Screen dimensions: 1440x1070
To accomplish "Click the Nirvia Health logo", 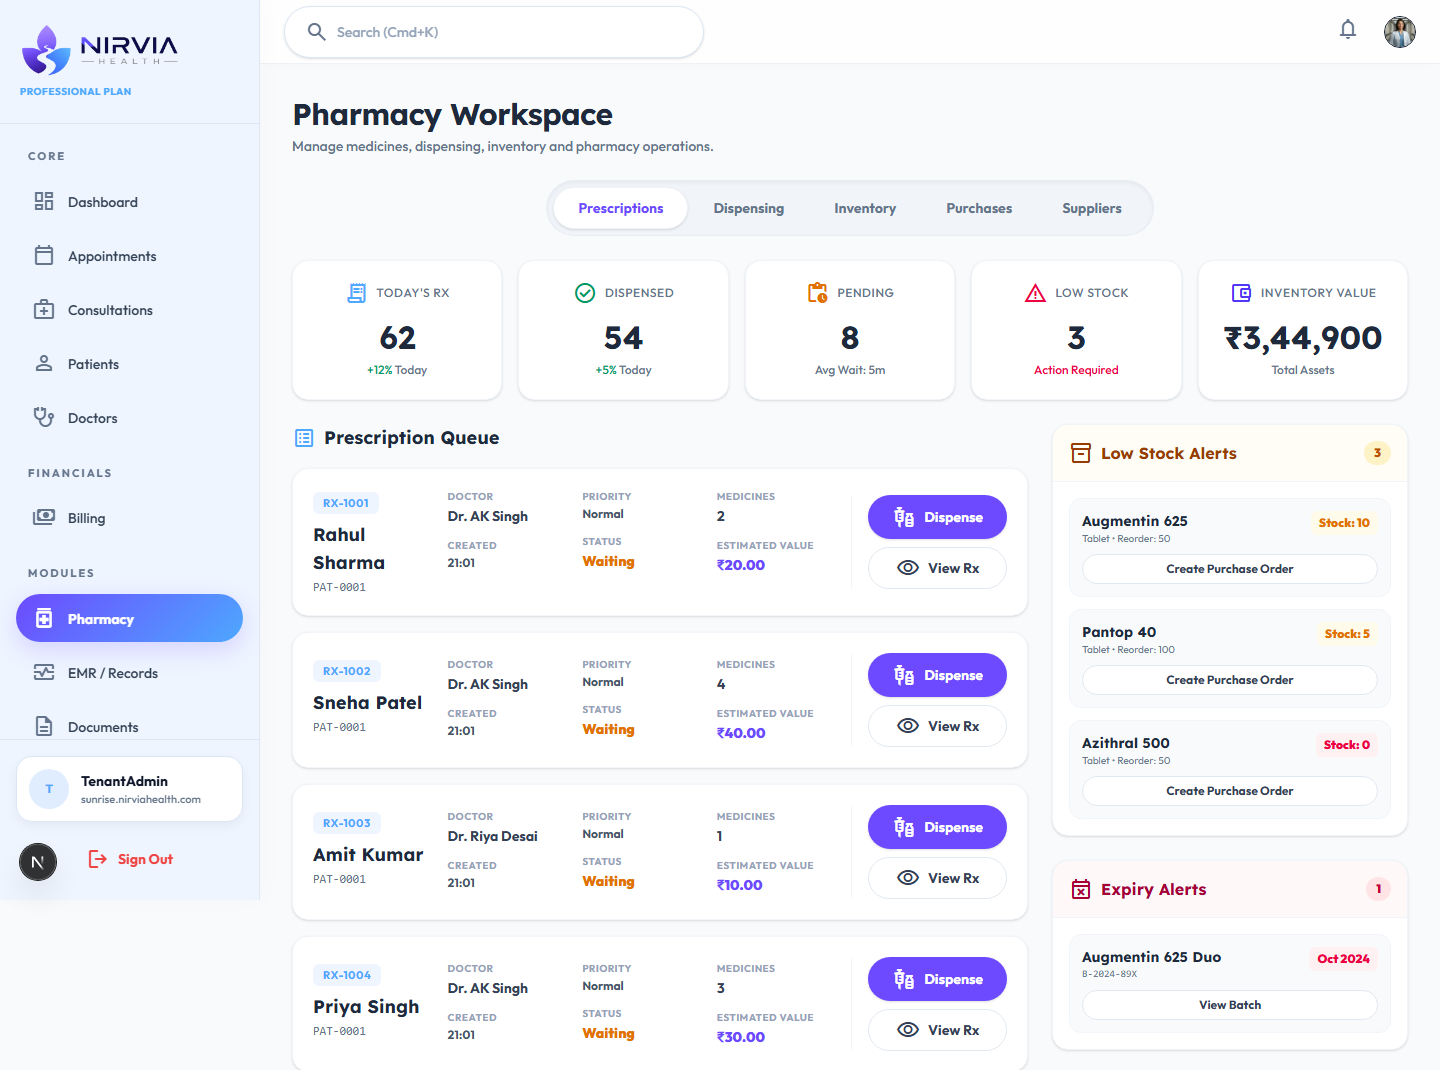I will [x=99, y=50].
